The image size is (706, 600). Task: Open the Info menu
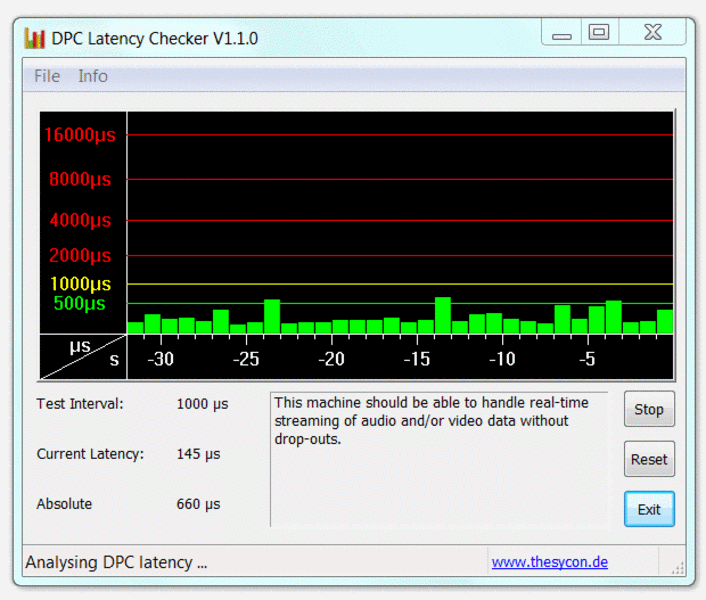(93, 76)
